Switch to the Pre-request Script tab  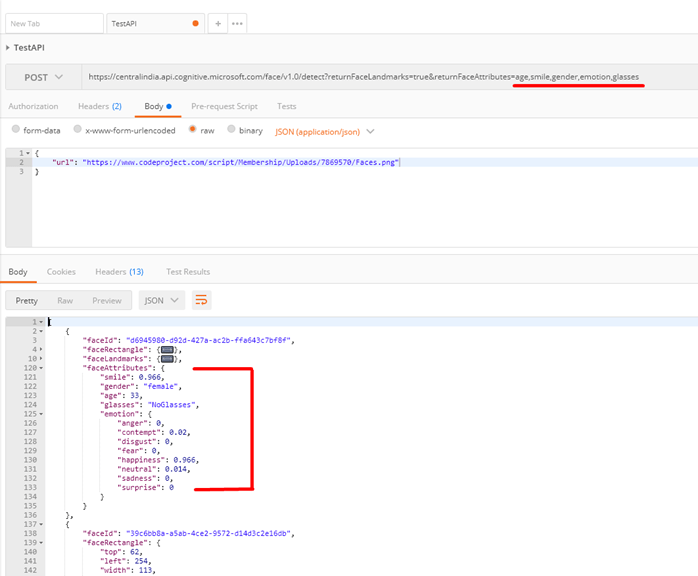(x=224, y=106)
